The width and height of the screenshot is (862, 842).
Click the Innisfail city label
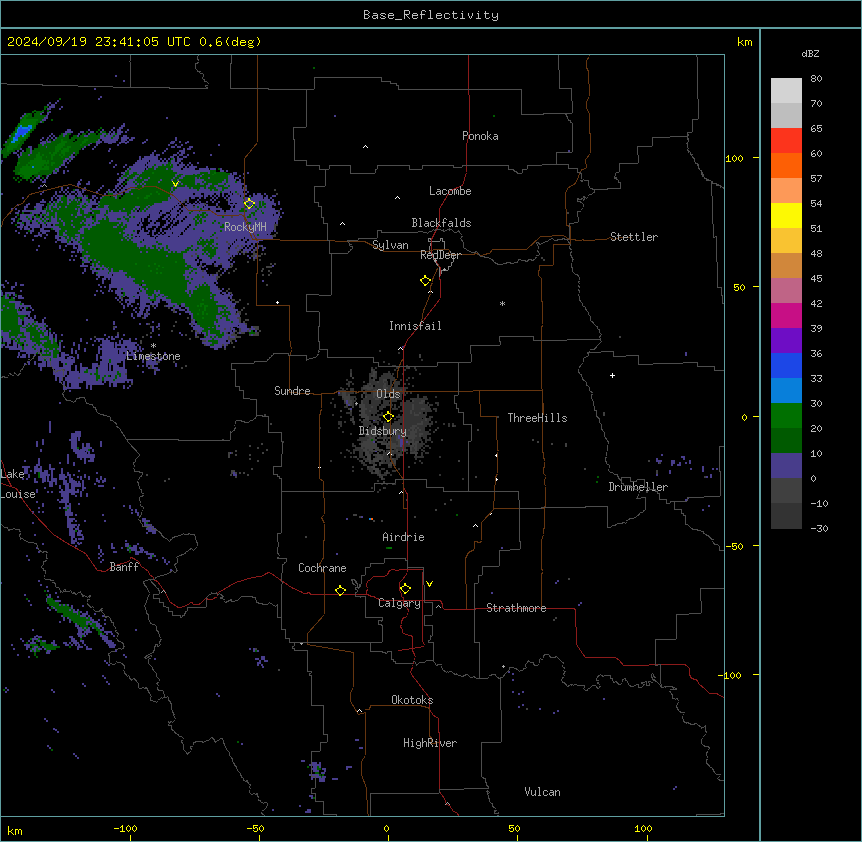[415, 326]
